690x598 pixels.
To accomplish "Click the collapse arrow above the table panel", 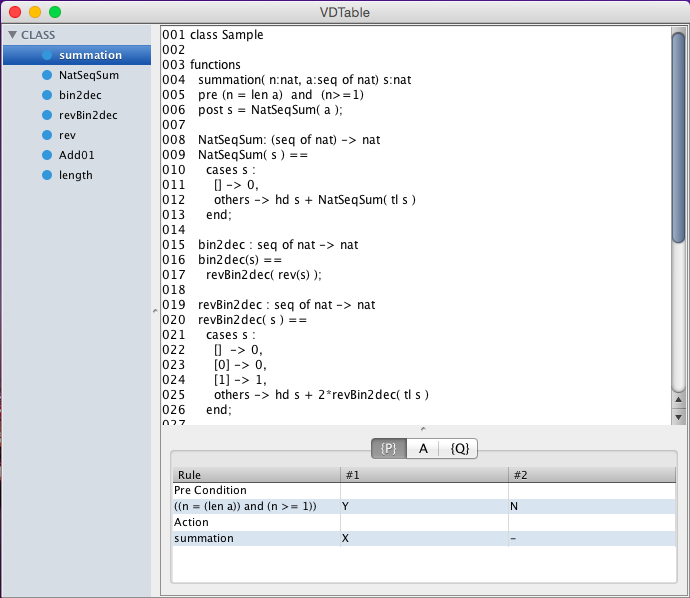I will pos(423,429).
